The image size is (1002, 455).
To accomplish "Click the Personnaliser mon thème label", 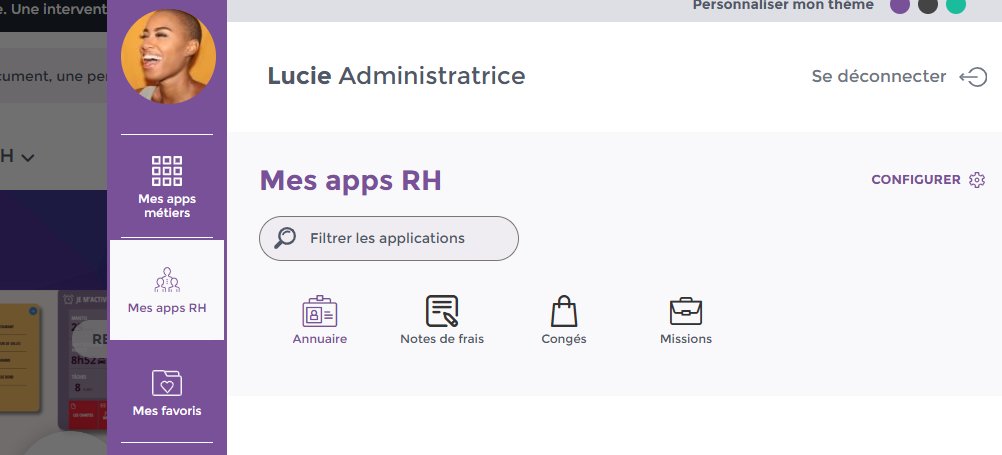I will (x=783, y=5).
